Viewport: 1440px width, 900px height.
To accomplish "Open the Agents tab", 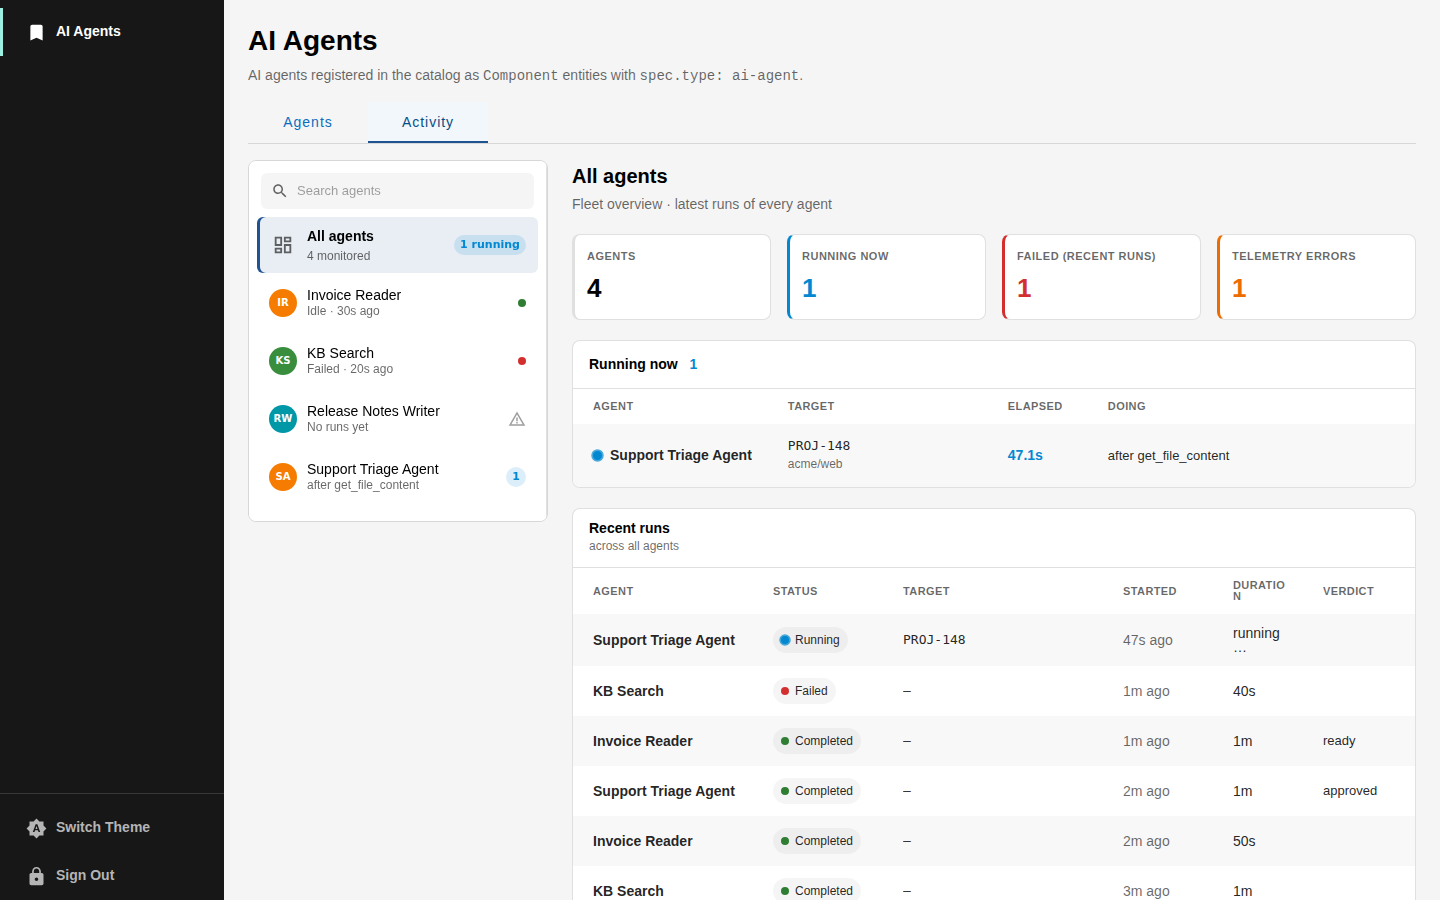I will [x=308, y=122].
